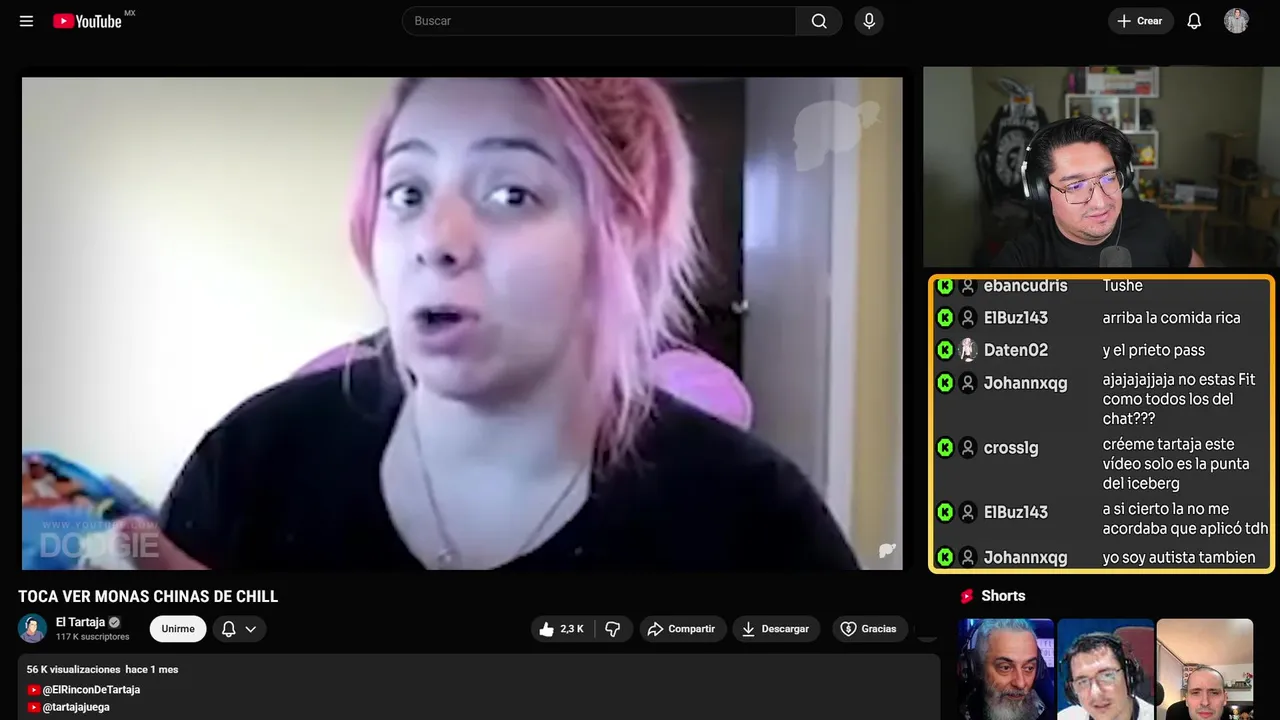The height and width of the screenshot is (720, 1280).
Task: Click the magnifier search button
Action: pyautogui.click(x=819, y=21)
